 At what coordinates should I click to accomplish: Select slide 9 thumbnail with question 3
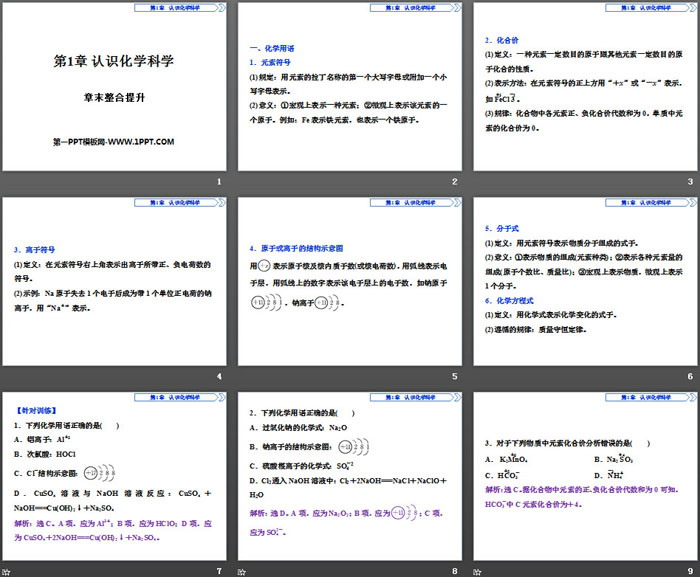point(585,477)
